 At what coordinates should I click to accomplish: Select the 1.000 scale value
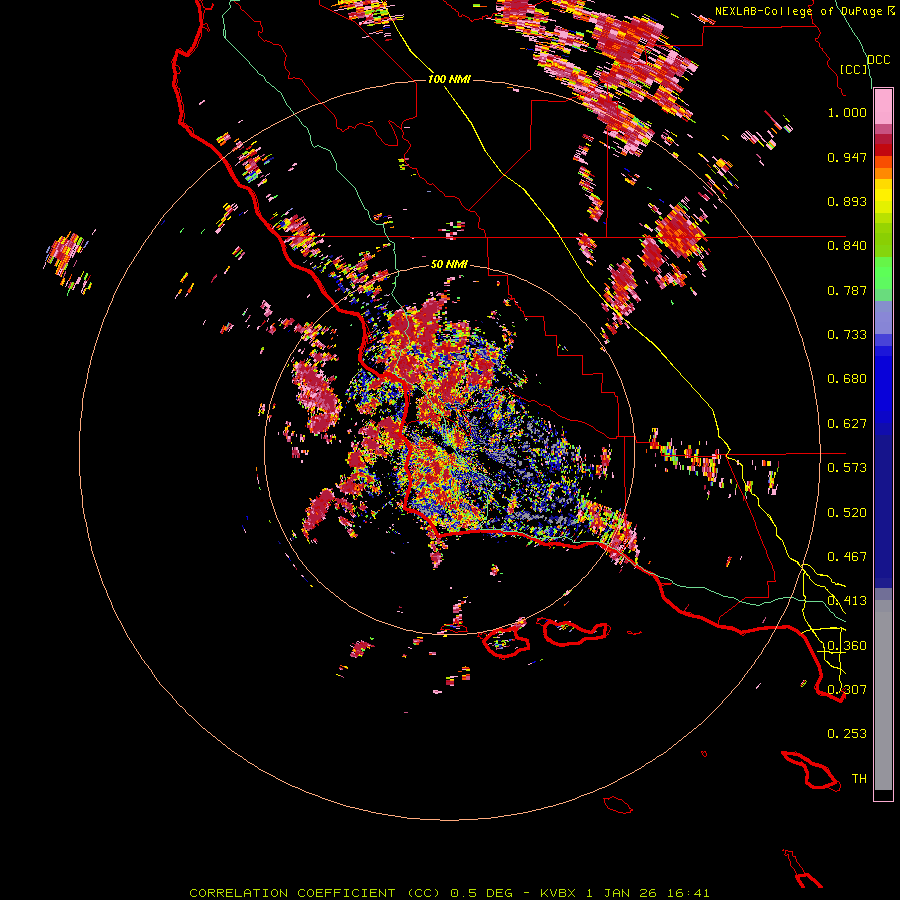[847, 112]
